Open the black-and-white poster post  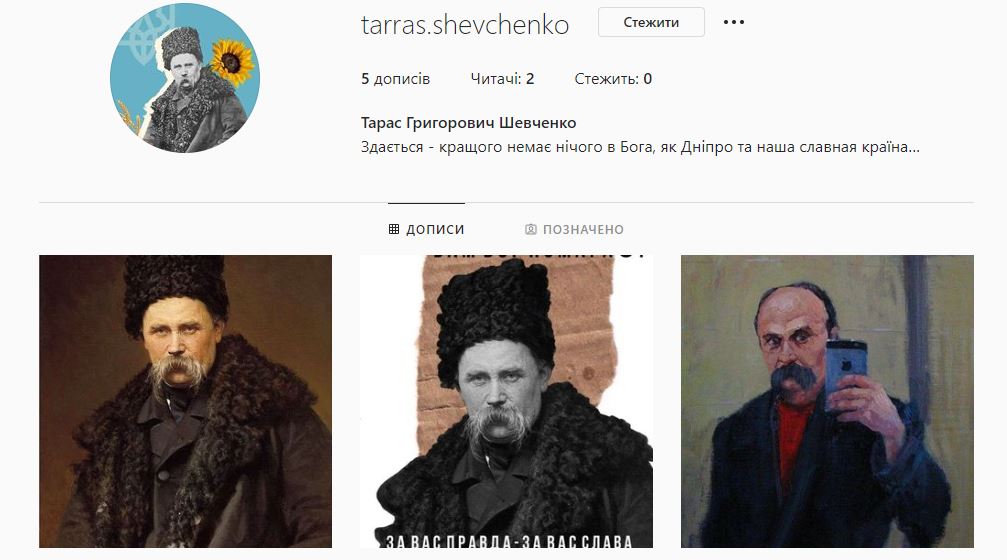point(506,401)
